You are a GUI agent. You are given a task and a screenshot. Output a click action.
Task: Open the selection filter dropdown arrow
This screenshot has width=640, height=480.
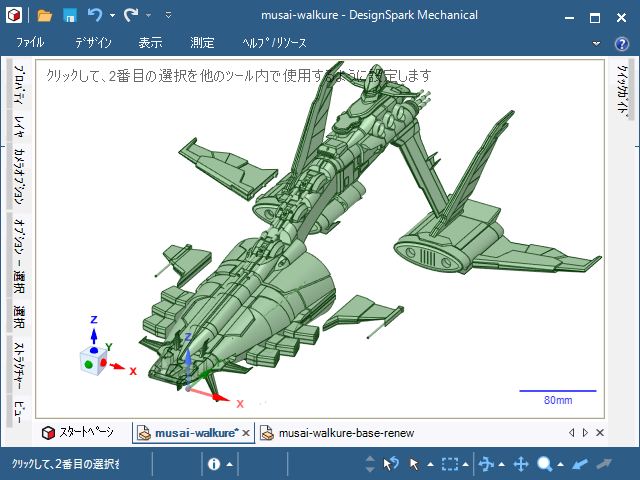(431, 464)
